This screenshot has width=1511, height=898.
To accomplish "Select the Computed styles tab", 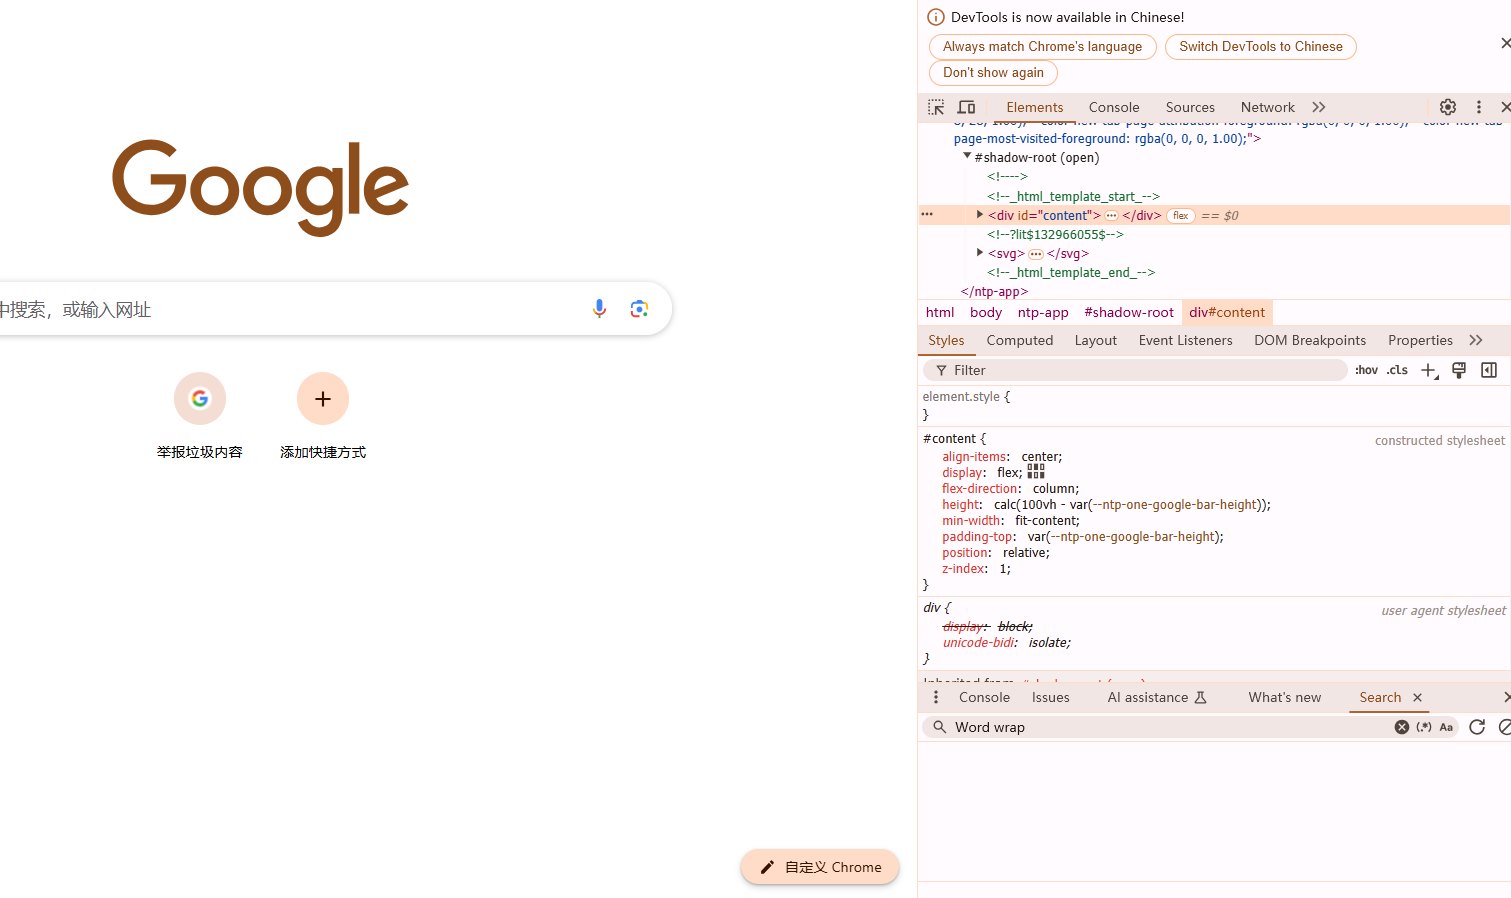I will coord(1020,340).
